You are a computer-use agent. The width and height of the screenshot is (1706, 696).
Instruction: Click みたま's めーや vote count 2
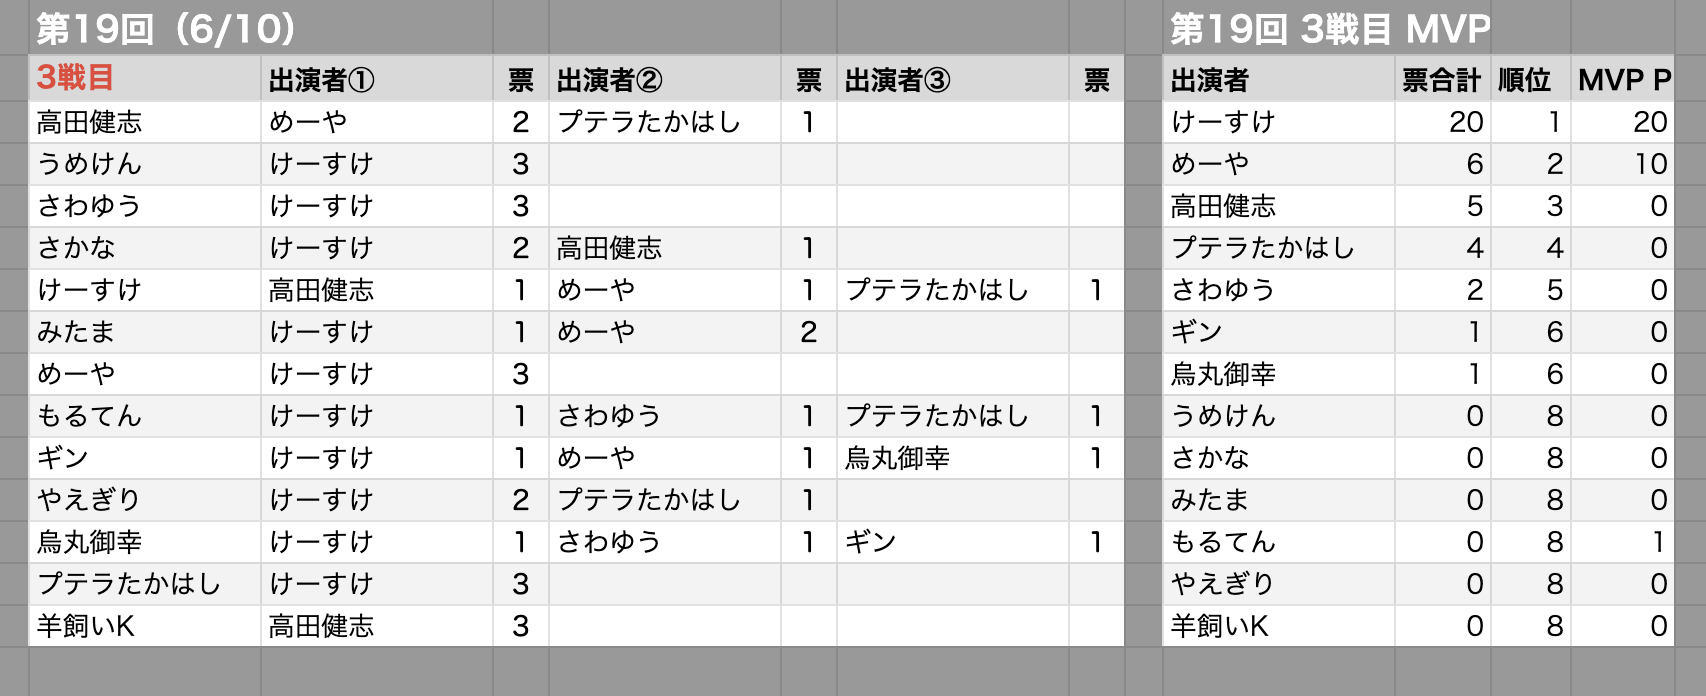(809, 332)
